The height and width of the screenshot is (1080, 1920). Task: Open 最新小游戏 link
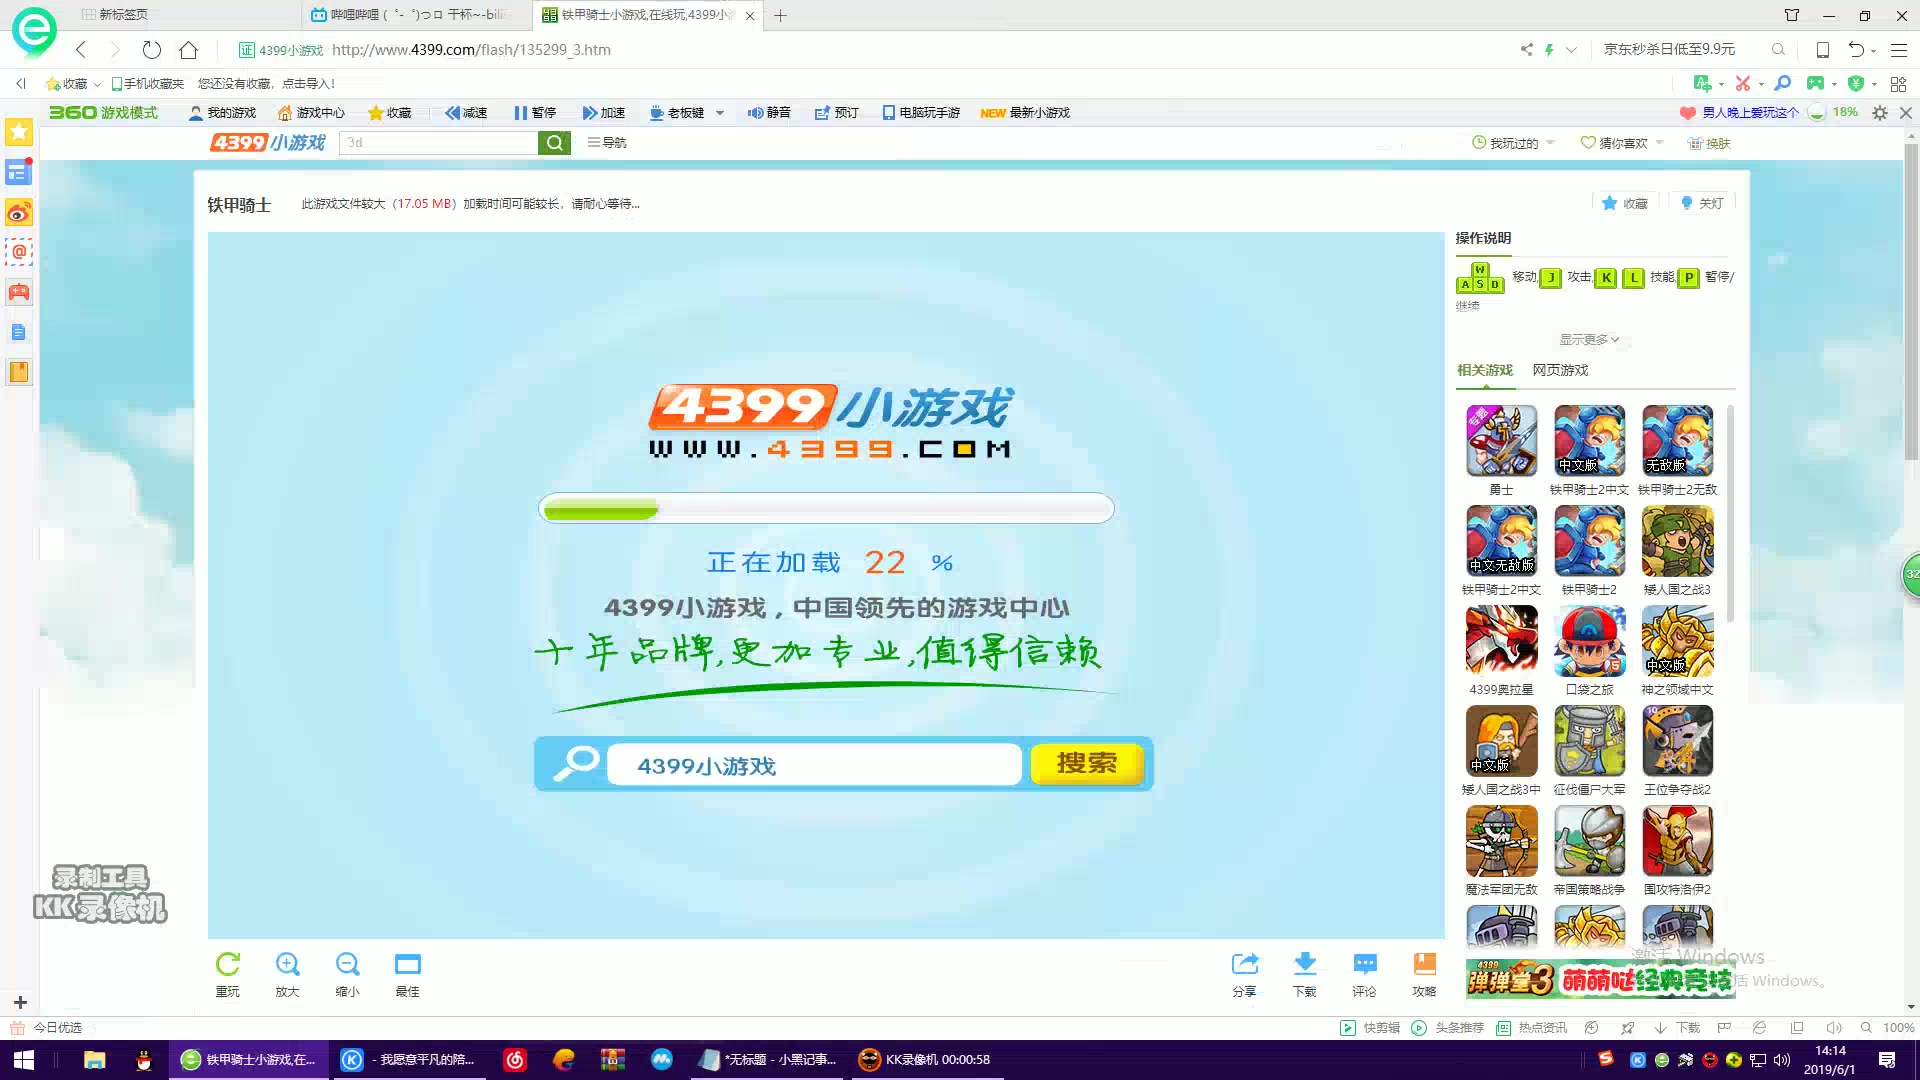(x=1025, y=113)
